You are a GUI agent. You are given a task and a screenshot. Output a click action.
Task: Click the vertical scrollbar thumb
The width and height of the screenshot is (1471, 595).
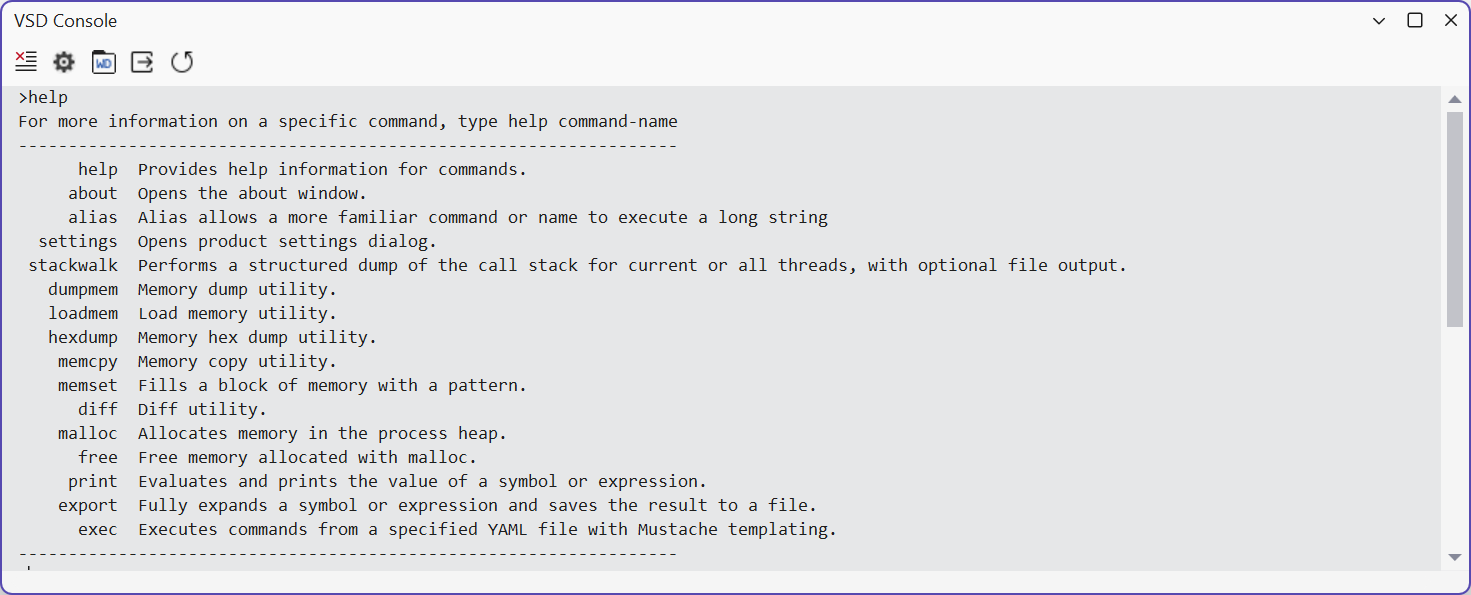(1455, 219)
